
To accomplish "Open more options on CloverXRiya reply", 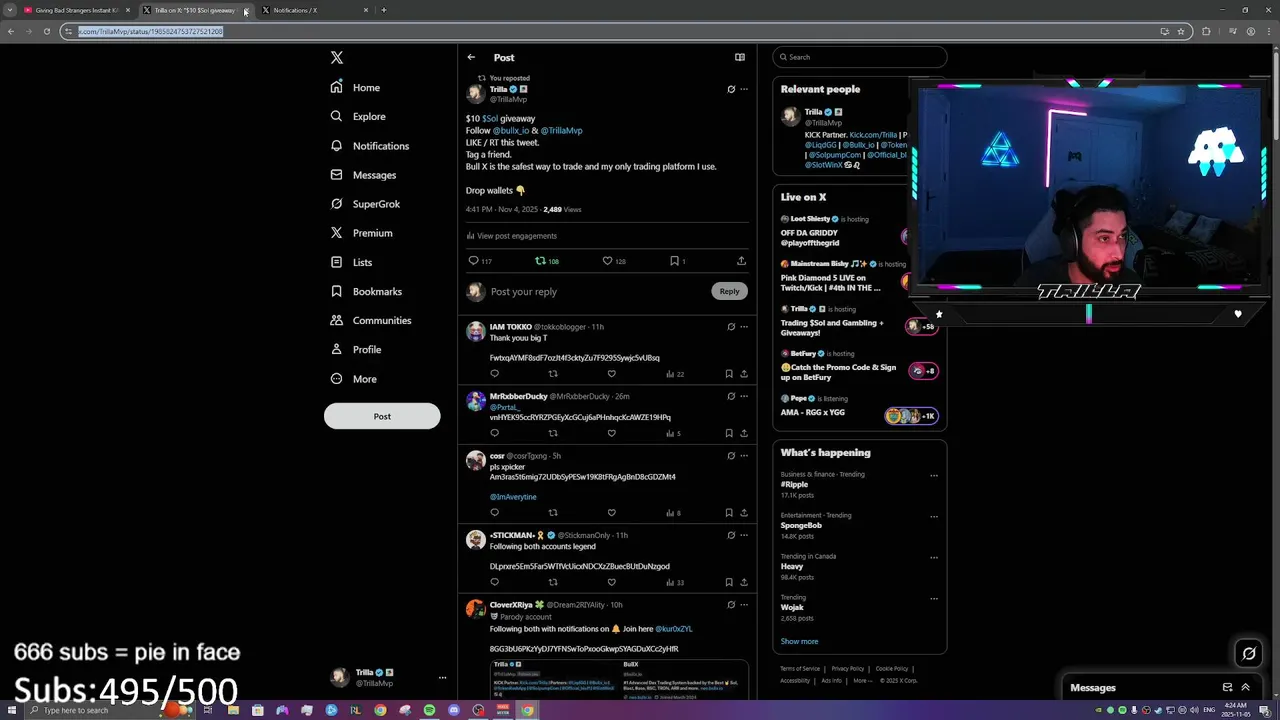I will (744, 605).
